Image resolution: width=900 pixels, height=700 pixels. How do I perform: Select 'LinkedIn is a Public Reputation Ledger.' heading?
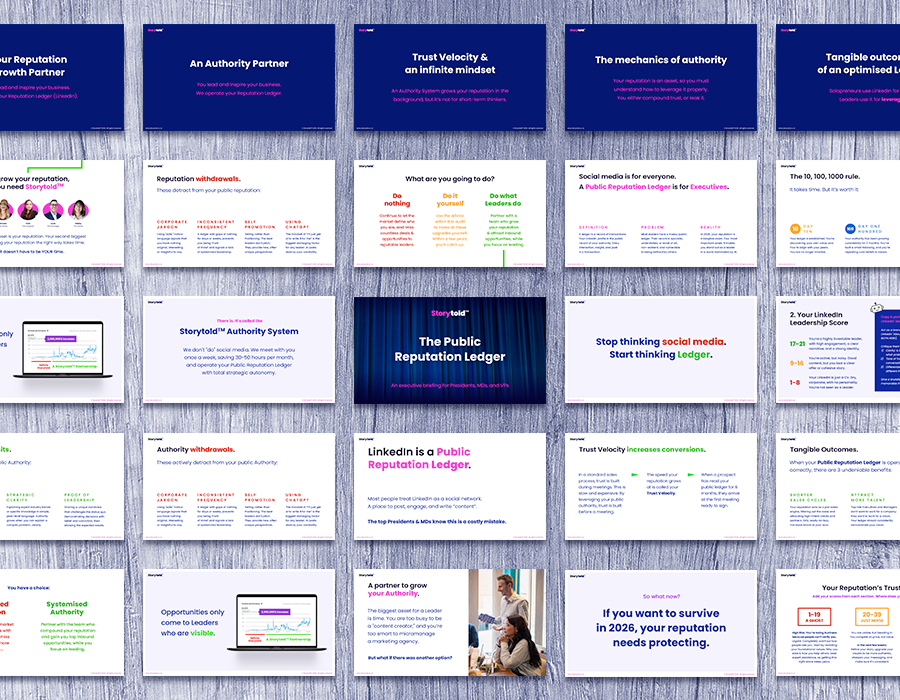tap(420, 458)
